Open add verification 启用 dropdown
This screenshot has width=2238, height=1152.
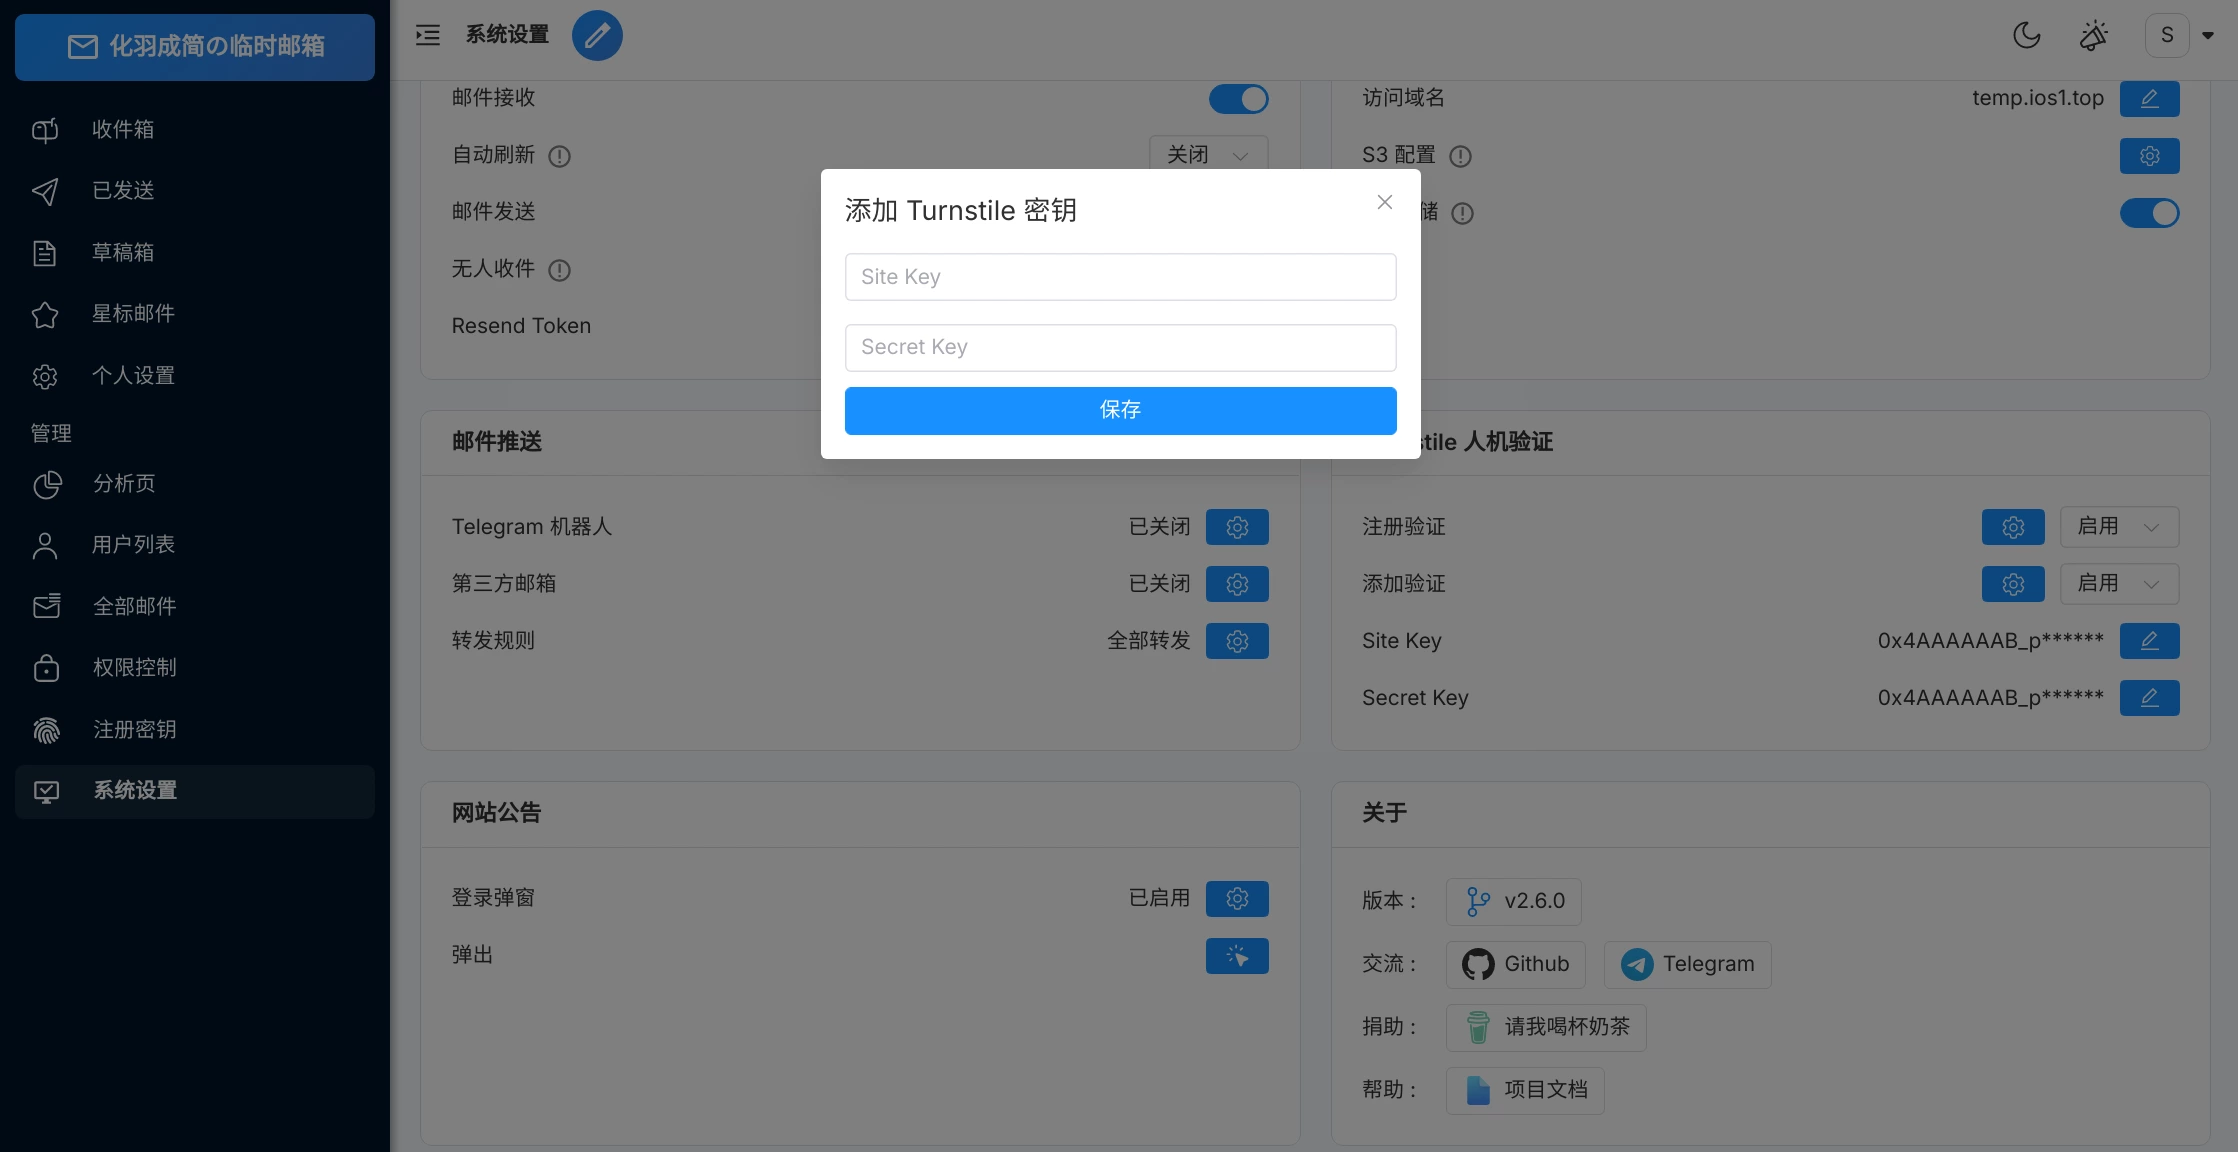point(2118,584)
